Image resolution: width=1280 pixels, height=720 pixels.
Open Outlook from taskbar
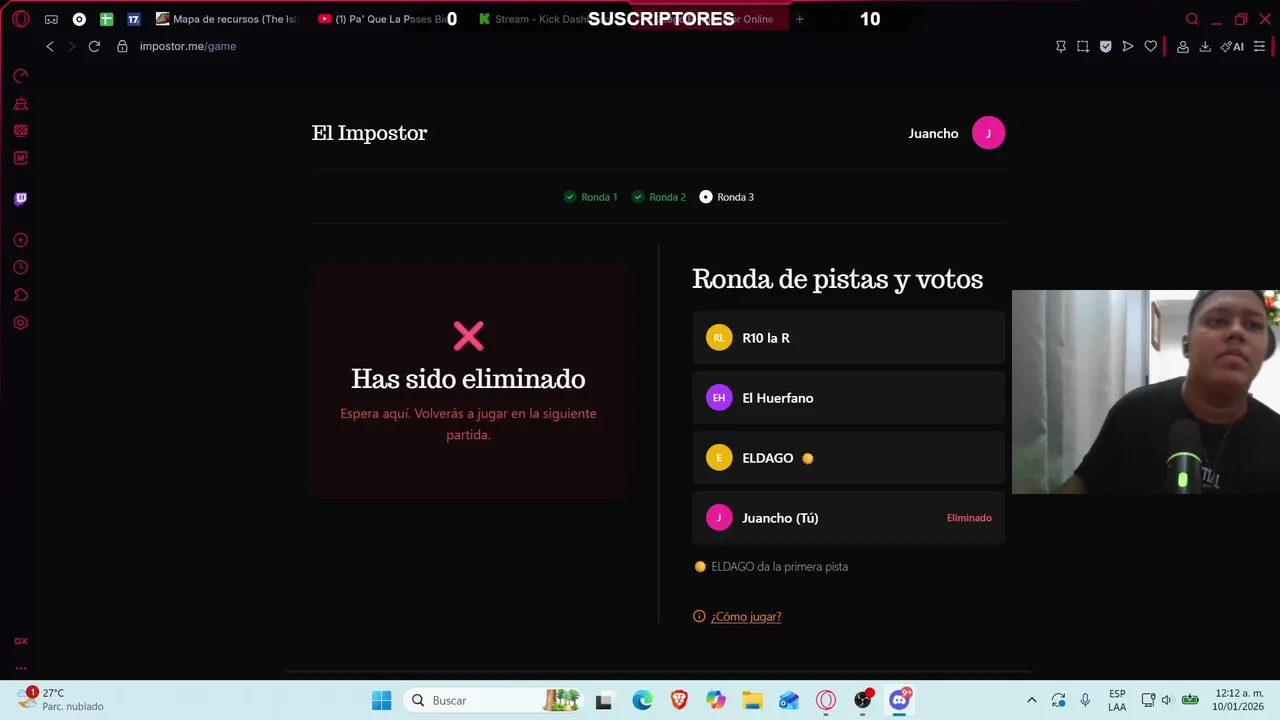tap(789, 701)
